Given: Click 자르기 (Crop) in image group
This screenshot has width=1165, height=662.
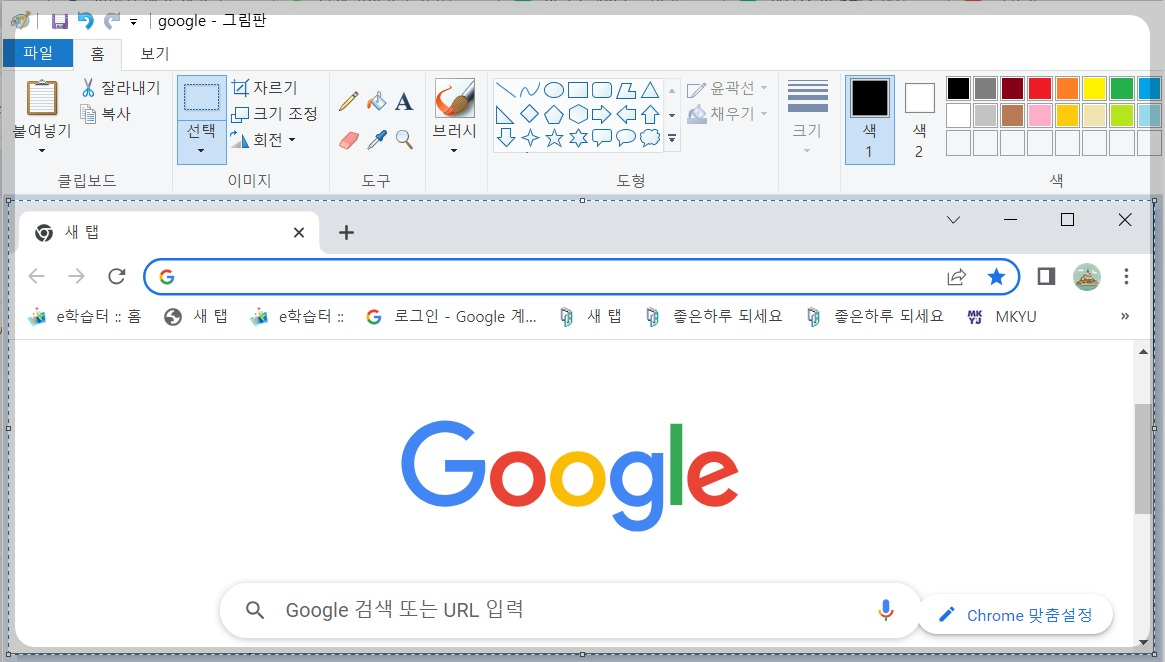Looking at the screenshot, I should tap(265, 88).
